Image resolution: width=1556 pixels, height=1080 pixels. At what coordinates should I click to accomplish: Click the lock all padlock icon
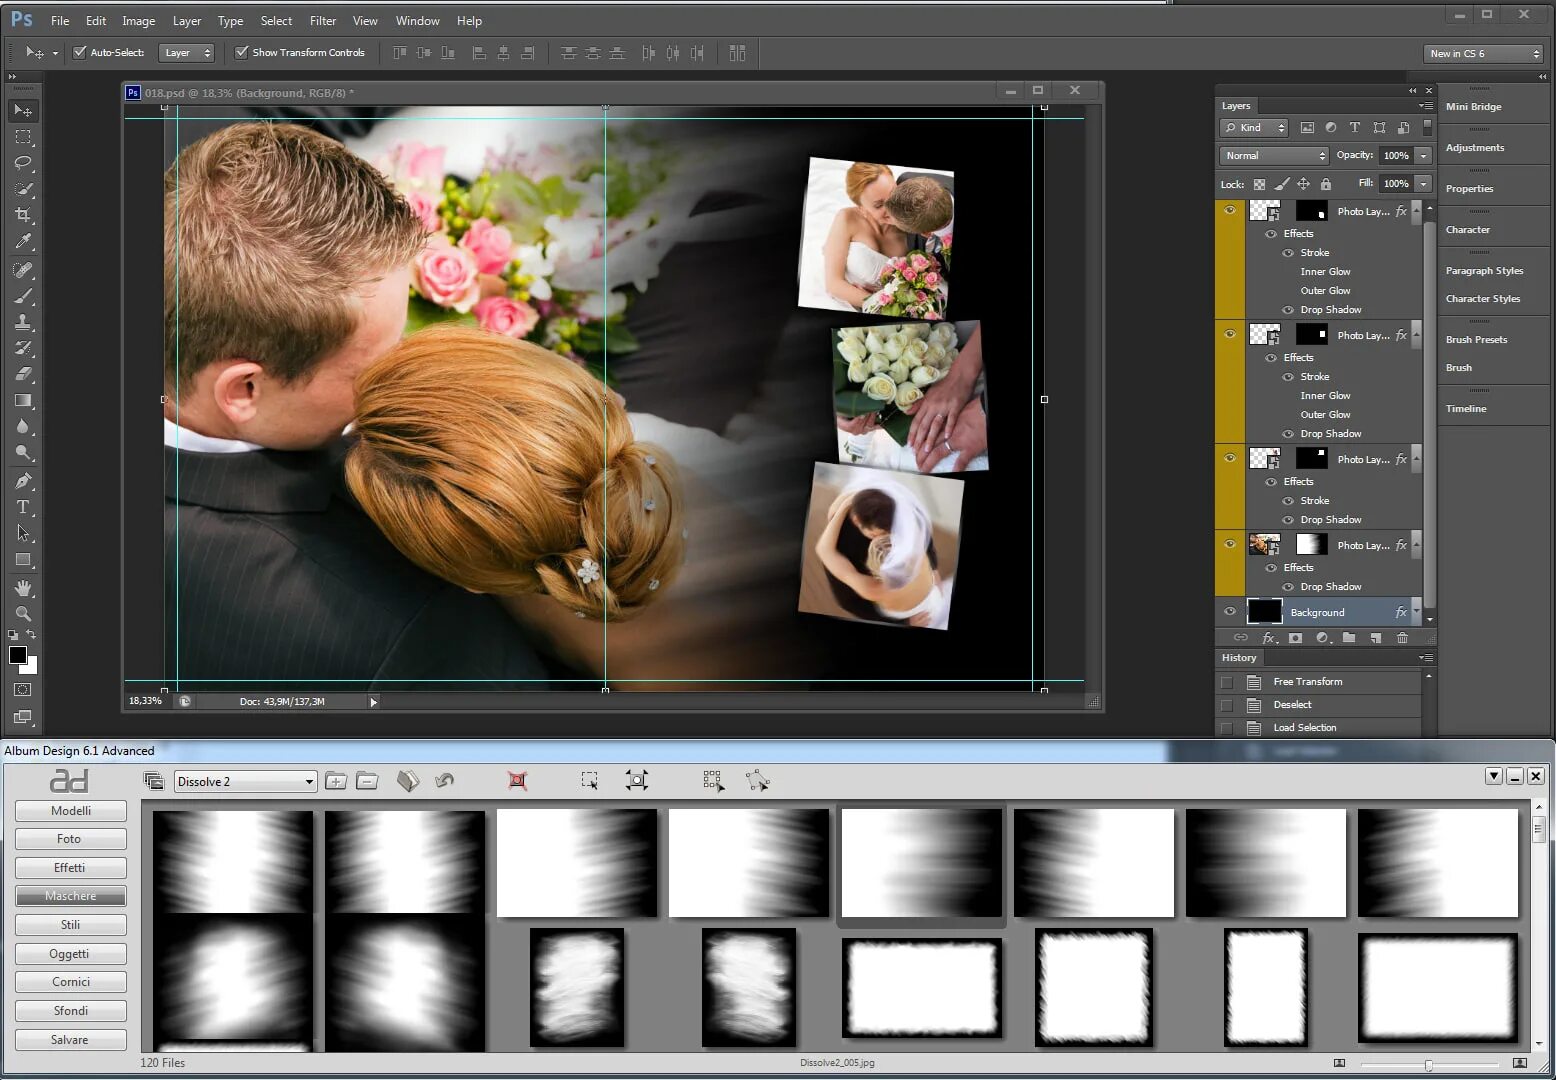pyautogui.click(x=1325, y=184)
